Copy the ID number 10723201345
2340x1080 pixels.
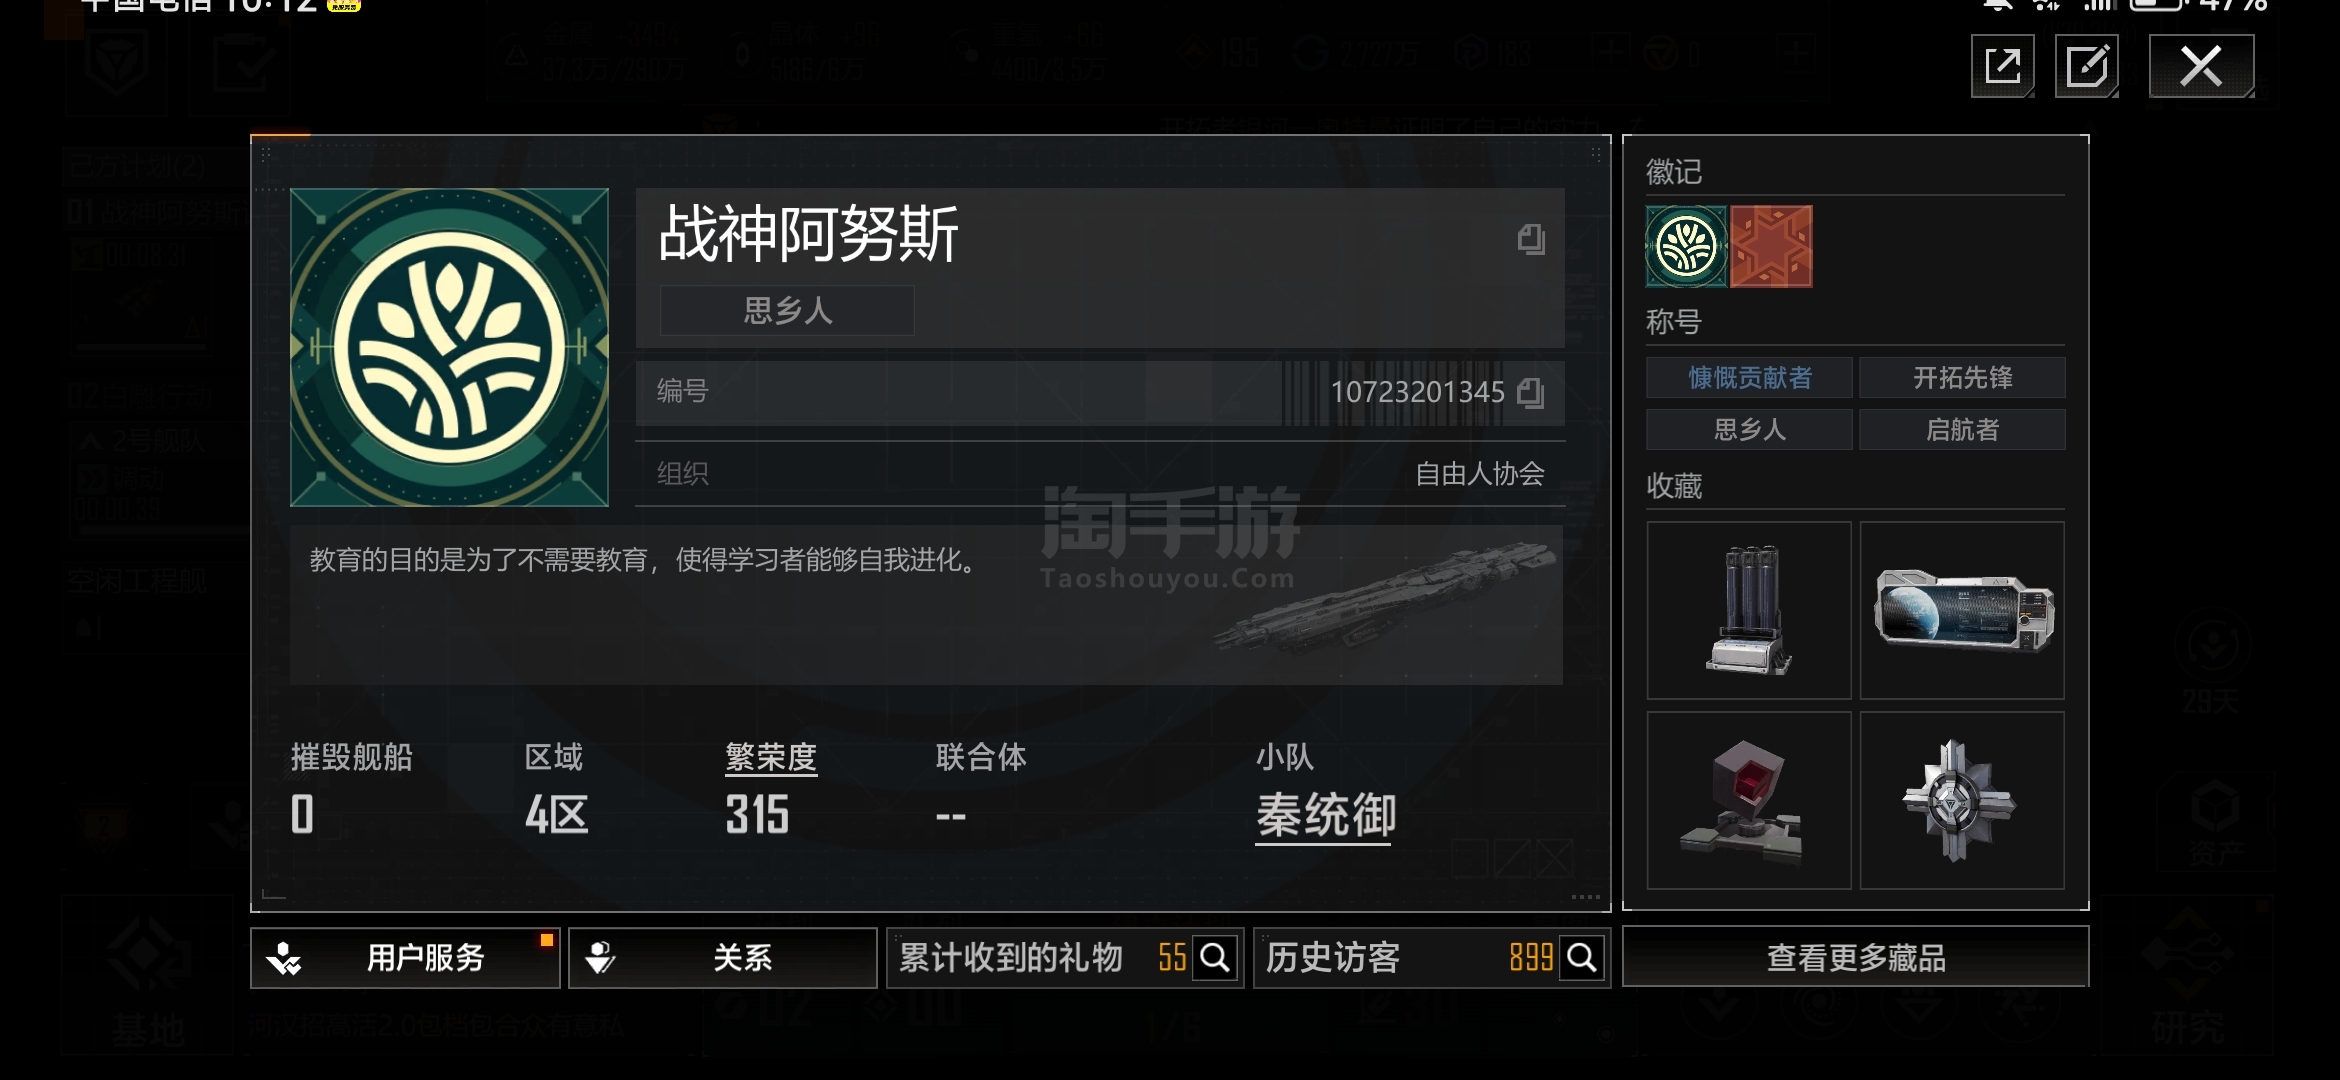coord(1531,393)
